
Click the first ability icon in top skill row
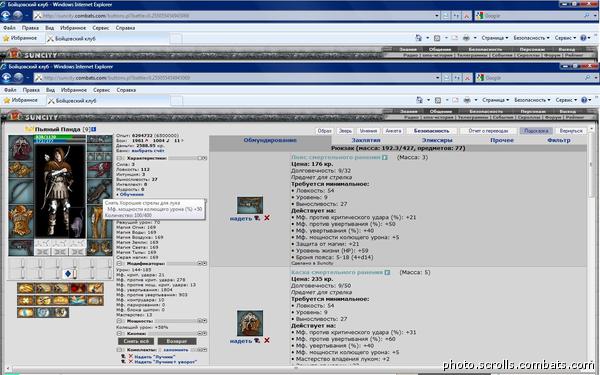[26, 288]
